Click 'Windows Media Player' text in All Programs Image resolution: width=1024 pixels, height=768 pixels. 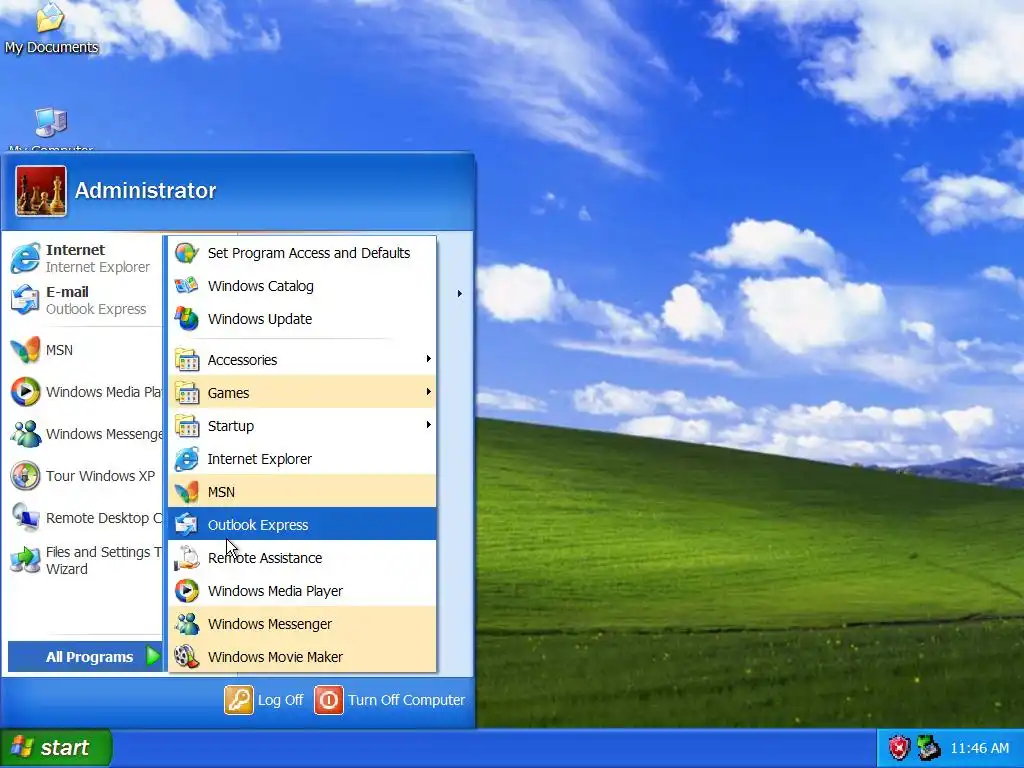click(x=275, y=591)
